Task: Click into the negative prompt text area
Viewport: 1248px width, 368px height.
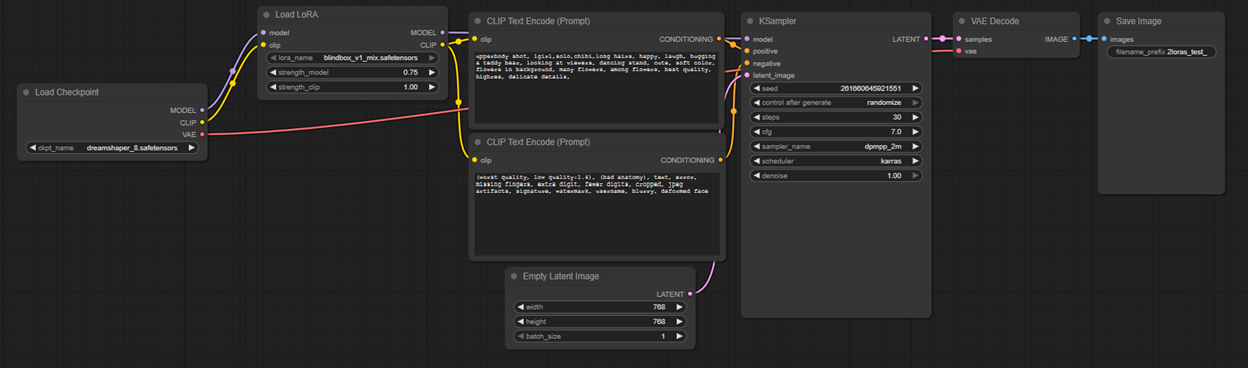Action: point(596,214)
